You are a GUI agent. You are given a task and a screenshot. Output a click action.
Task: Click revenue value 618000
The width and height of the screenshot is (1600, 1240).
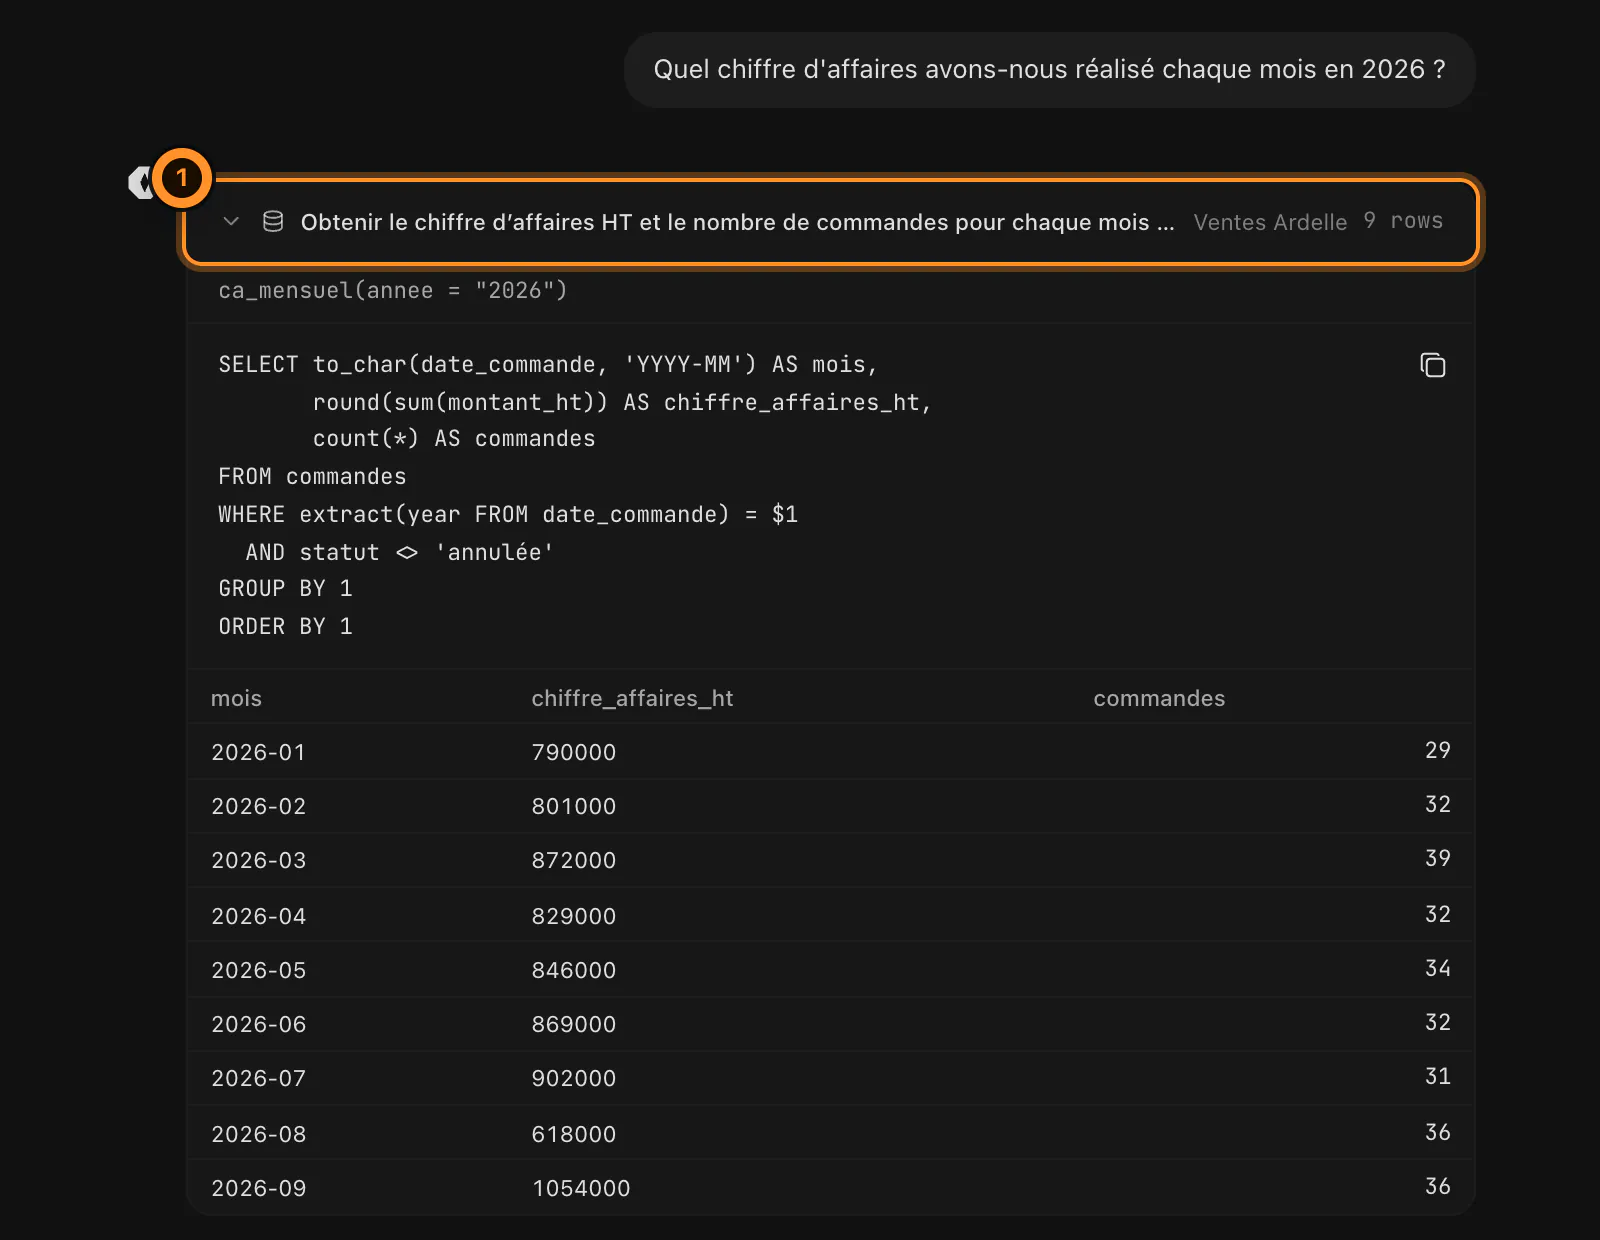574,1134
